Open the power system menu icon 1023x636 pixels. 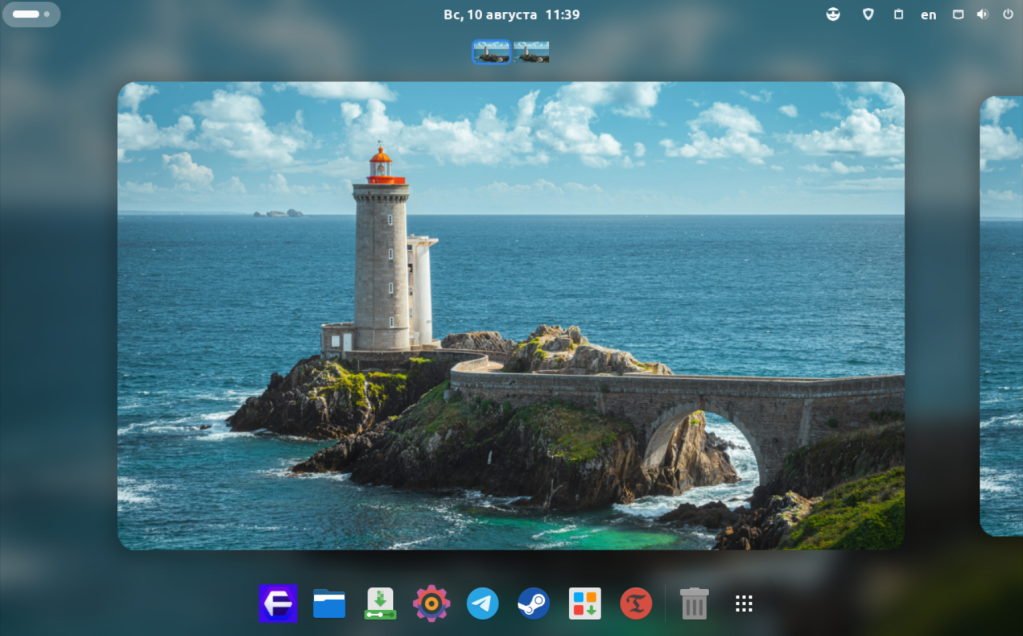[1008, 14]
